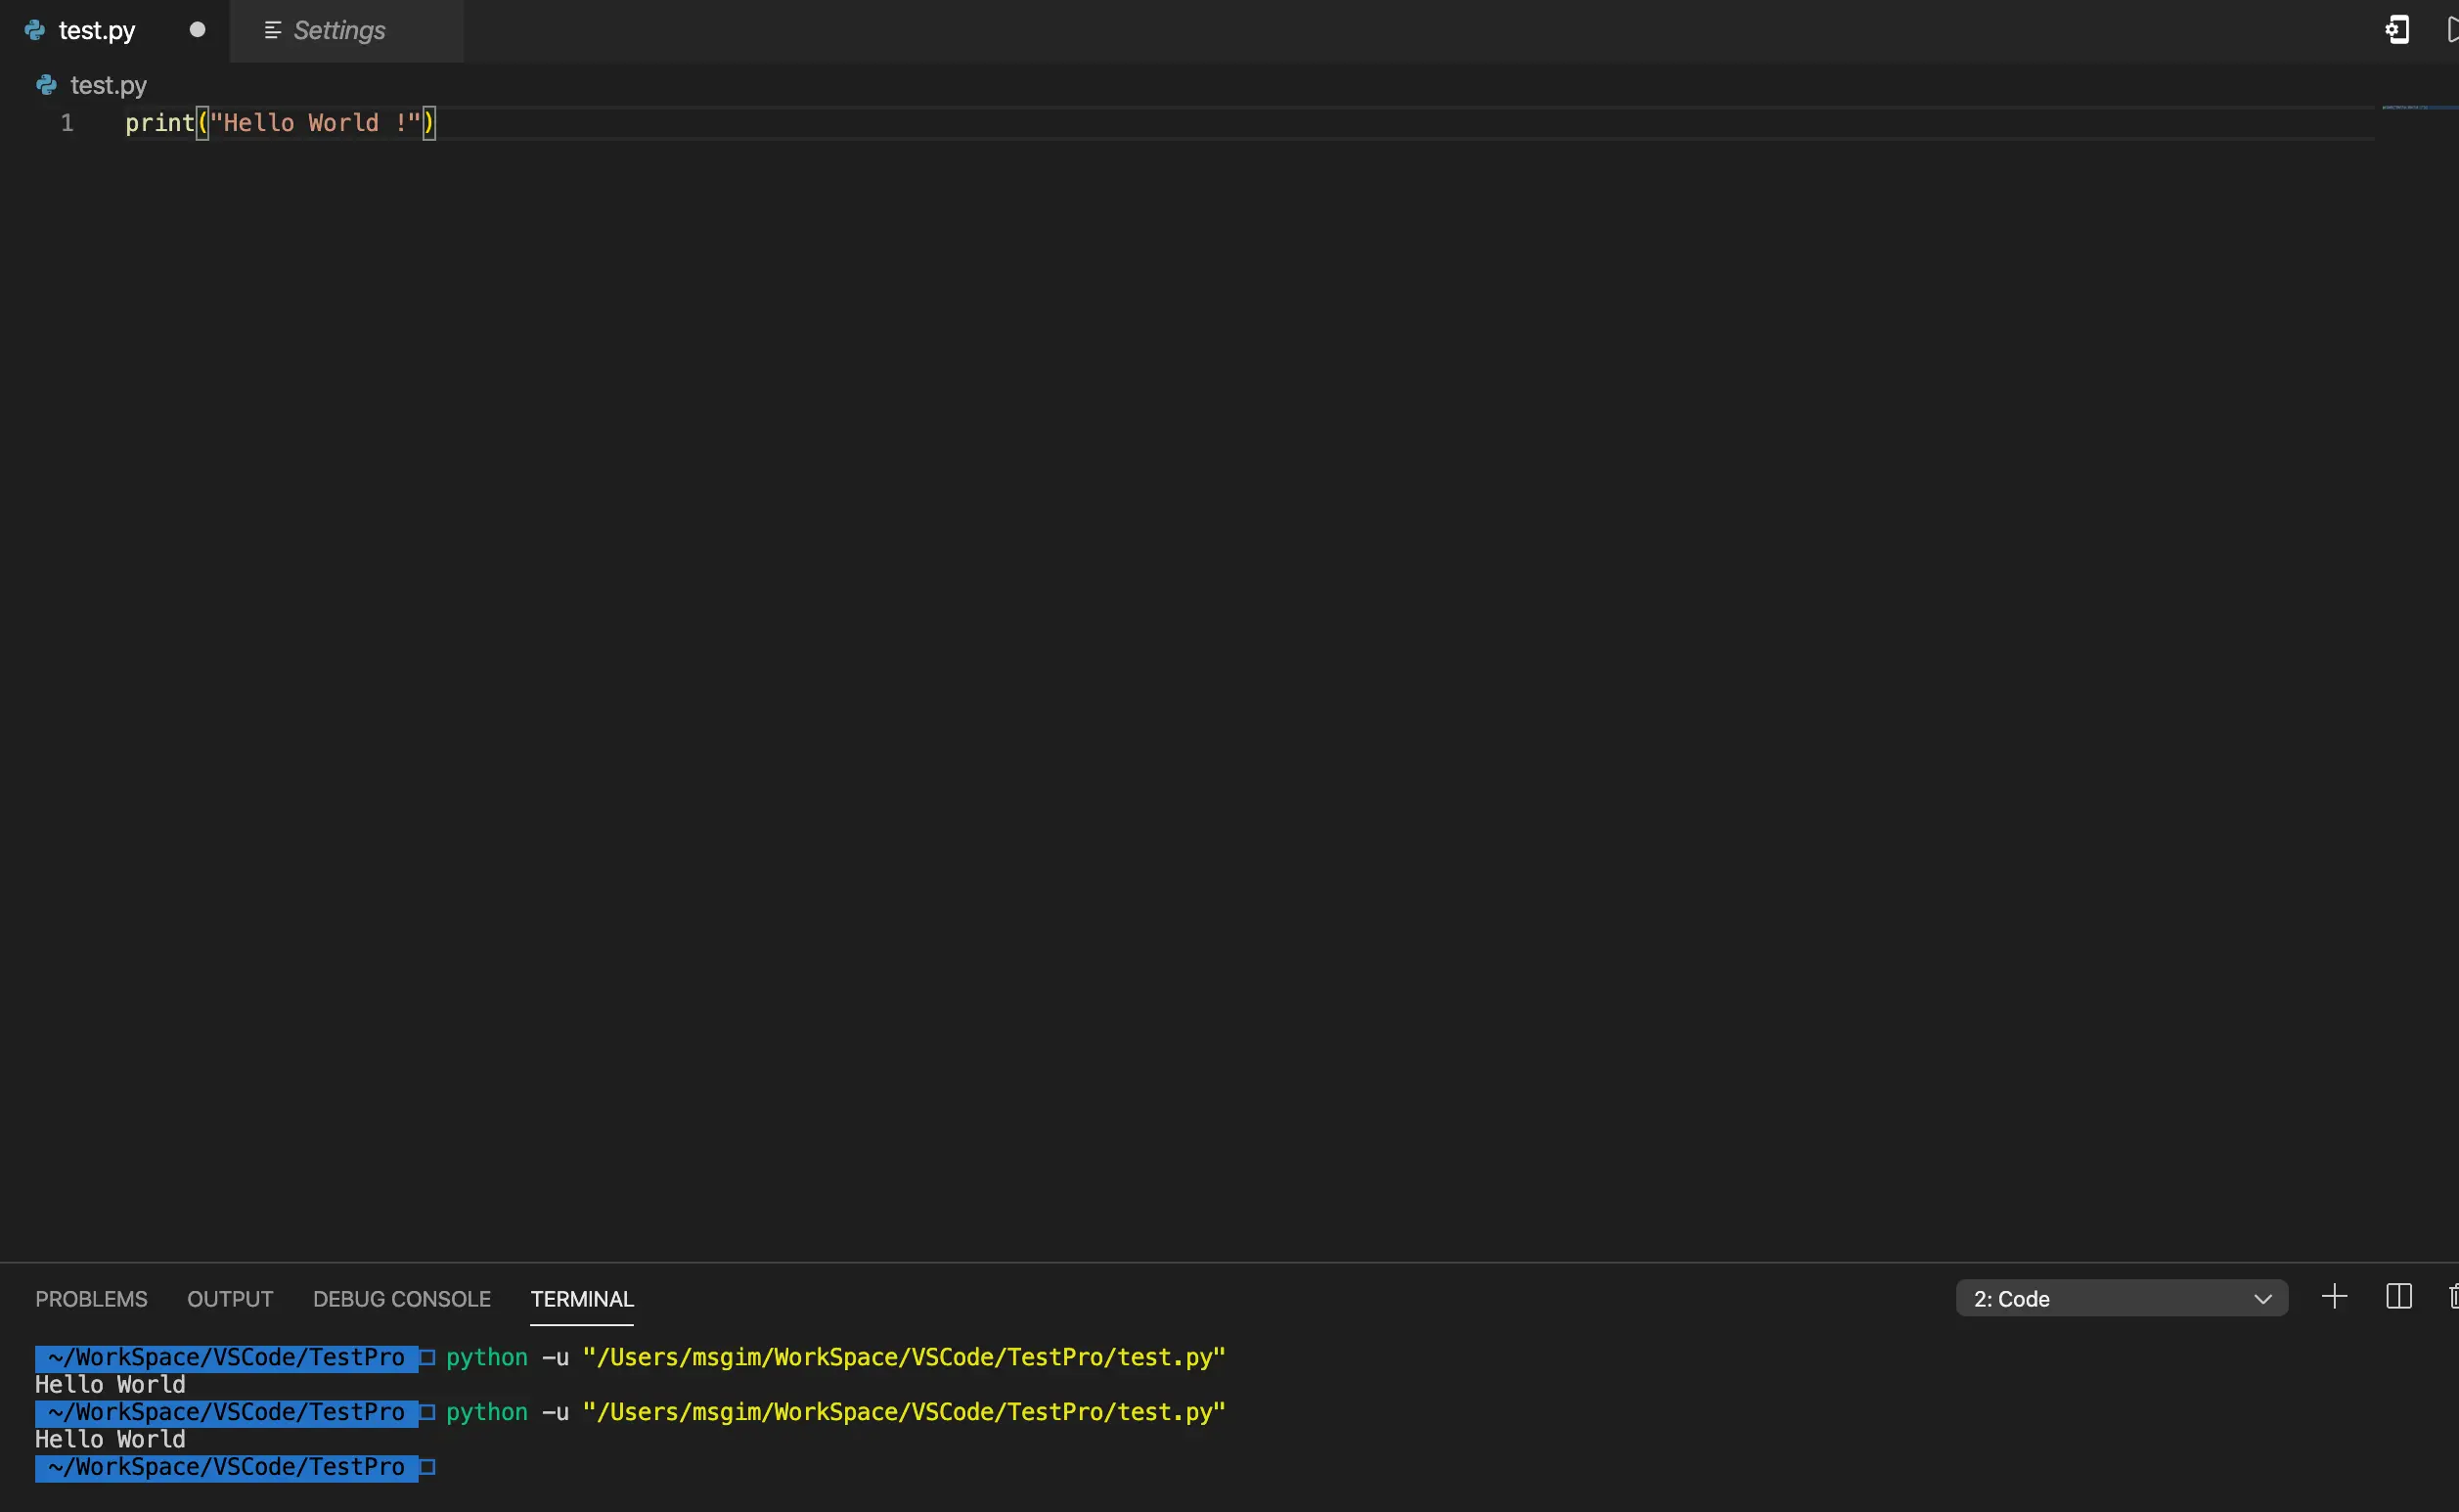2459x1512 pixels.
Task: Click the first test.py path in the terminal
Action: (903, 1357)
